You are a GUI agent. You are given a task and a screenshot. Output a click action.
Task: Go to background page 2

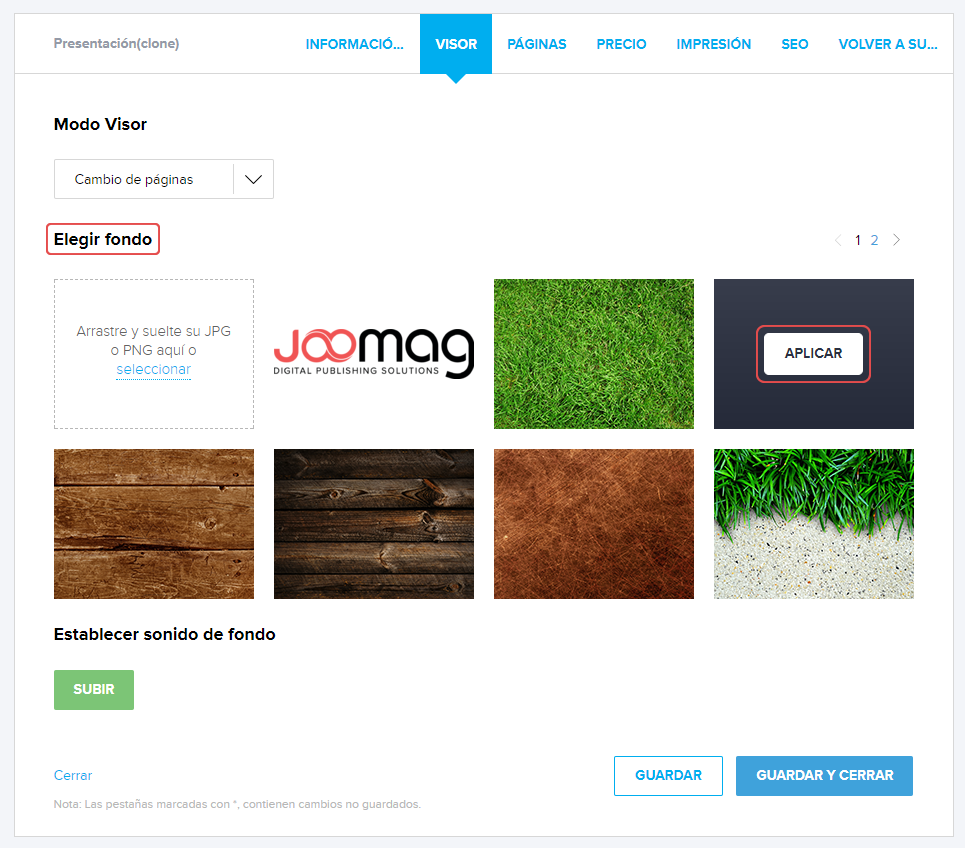(x=874, y=240)
